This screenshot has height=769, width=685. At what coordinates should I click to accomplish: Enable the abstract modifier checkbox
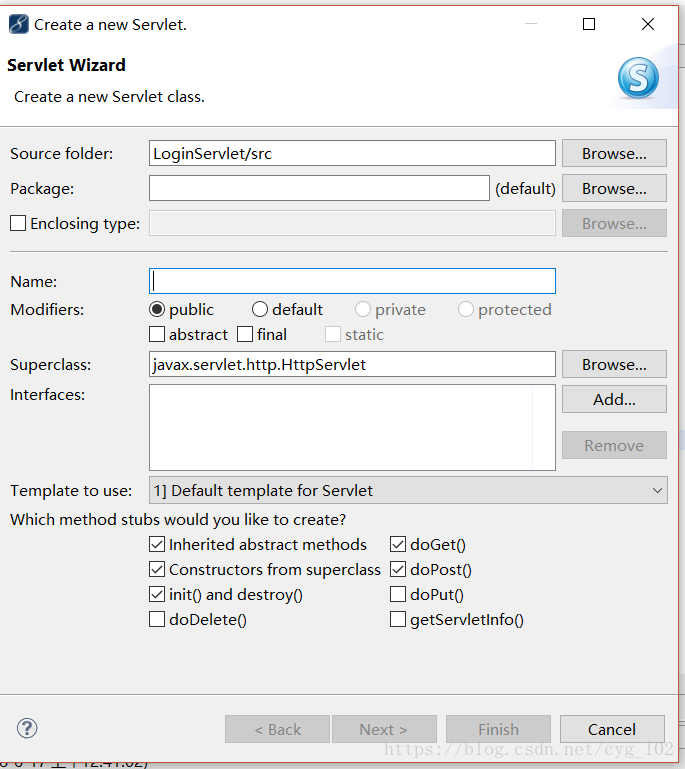[x=157, y=334]
